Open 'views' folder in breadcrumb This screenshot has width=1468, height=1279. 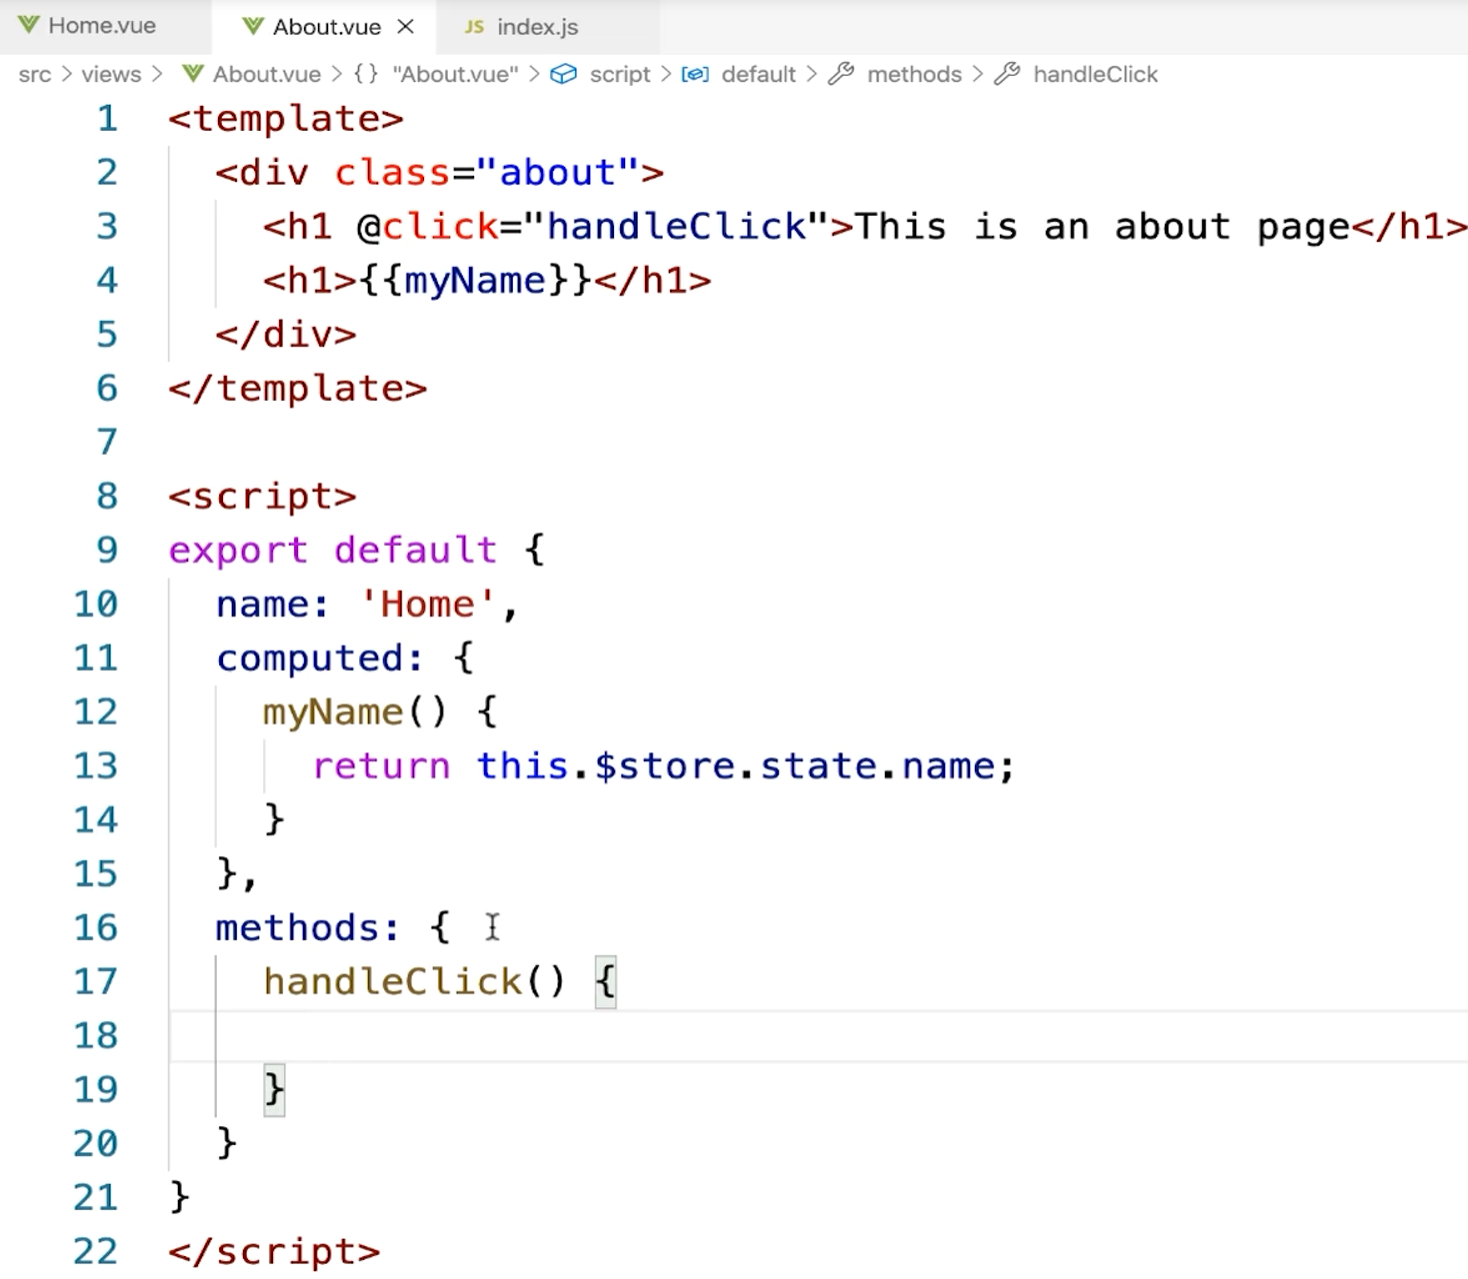coord(111,75)
